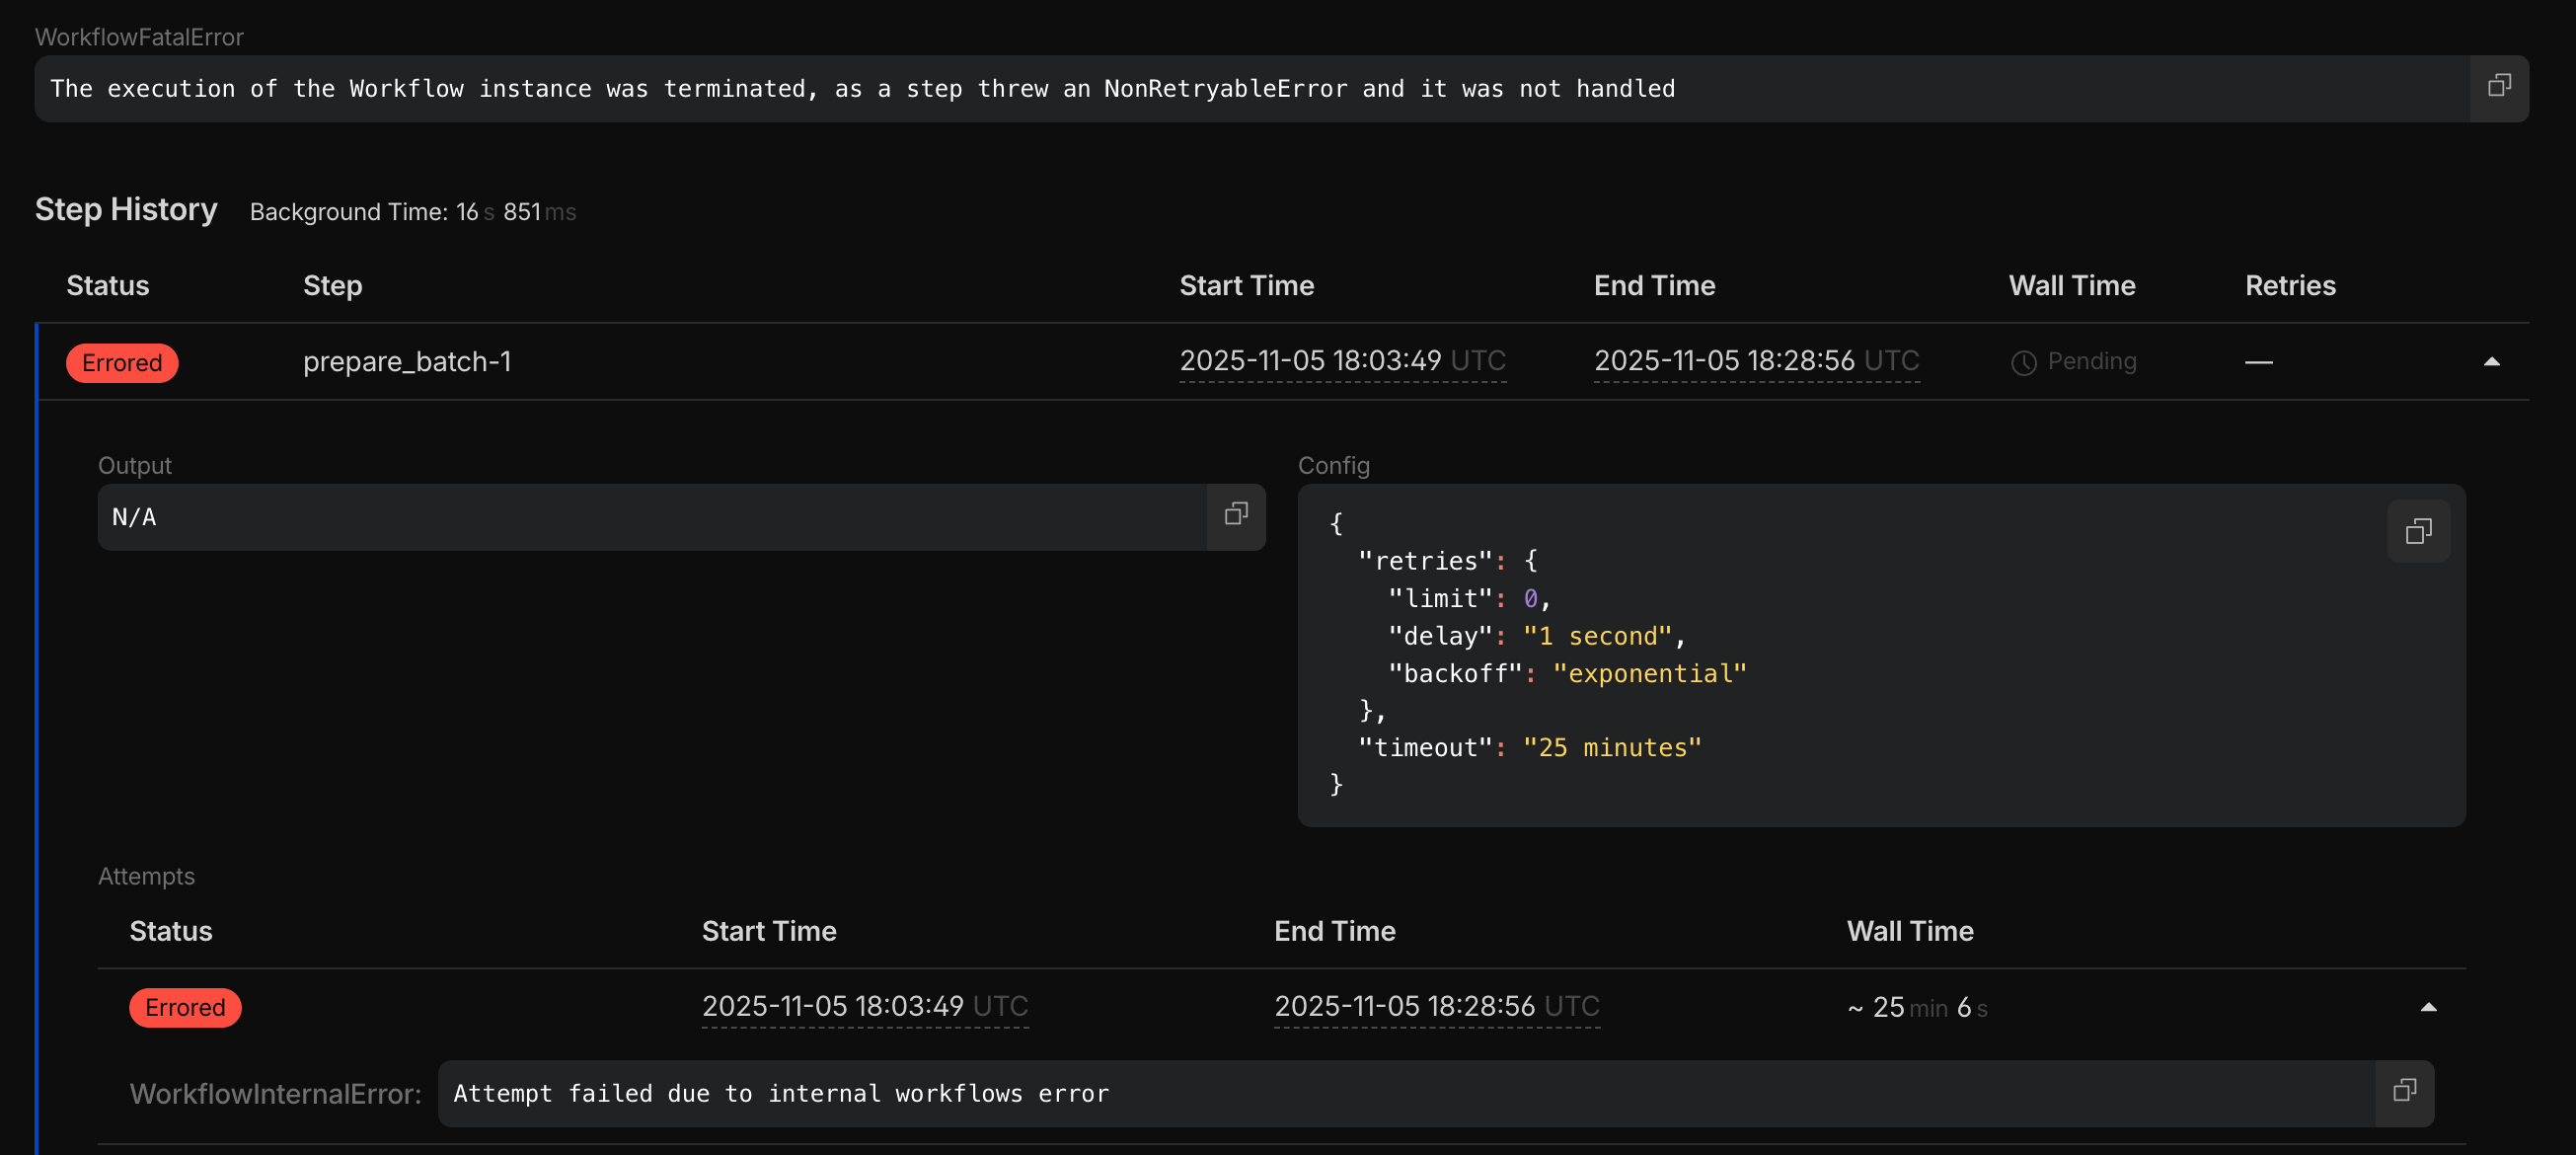The image size is (2576, 1155).
Task: Click the Step History Wall Time header
Action: coord(2071,286)
